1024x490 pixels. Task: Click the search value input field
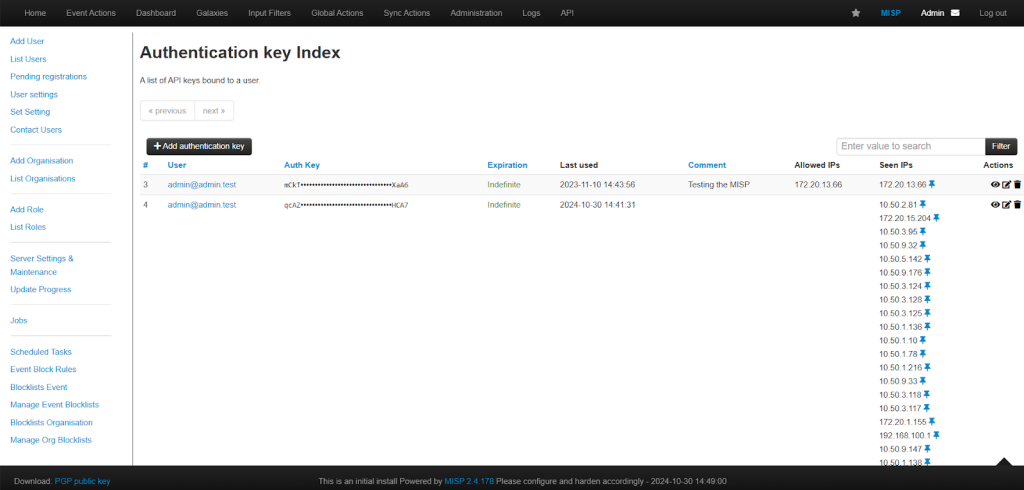point(910,146)
